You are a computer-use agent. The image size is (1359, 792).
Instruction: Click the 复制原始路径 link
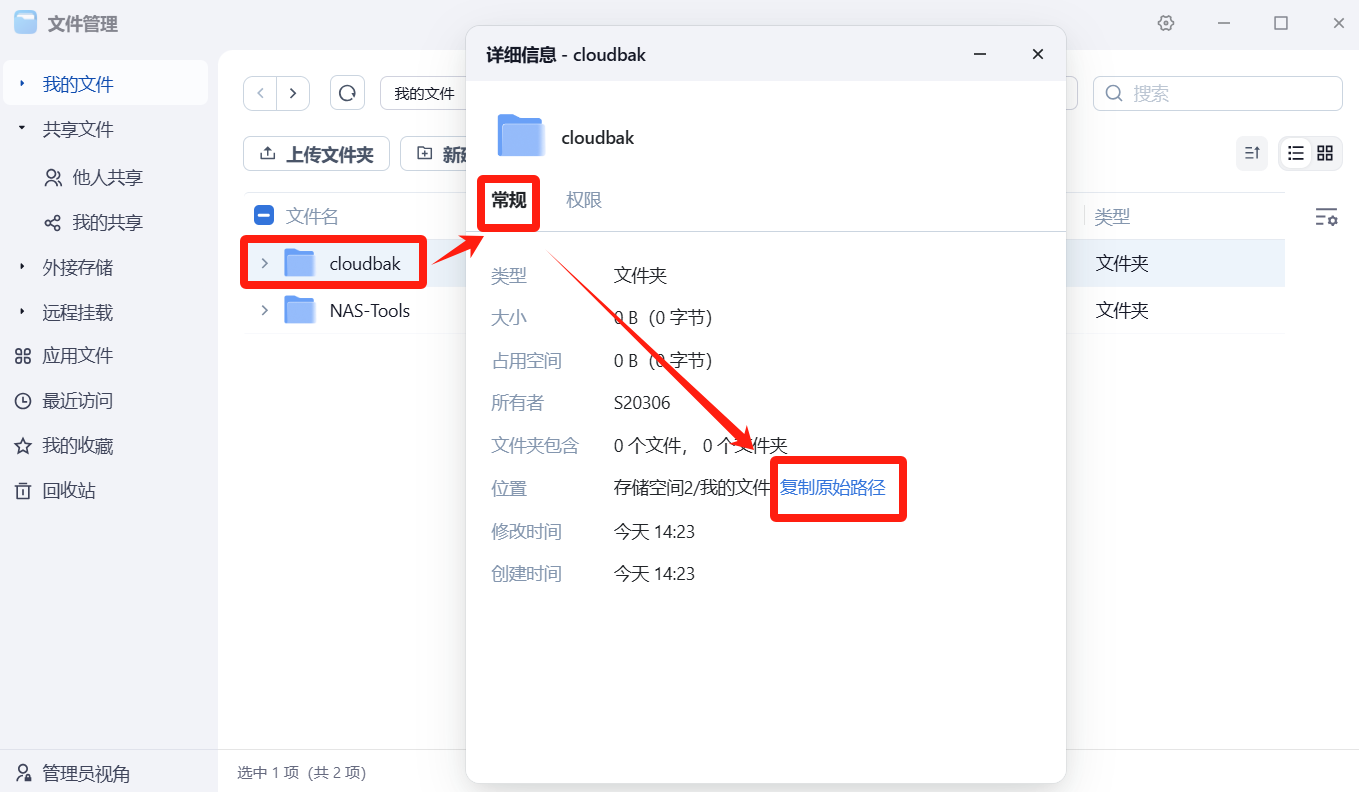tap(833, 488)
